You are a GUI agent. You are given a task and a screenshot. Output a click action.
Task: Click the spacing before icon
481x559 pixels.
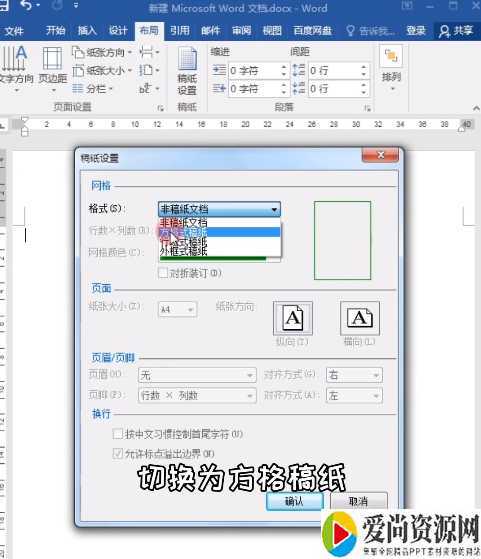[x=299, y=70]
